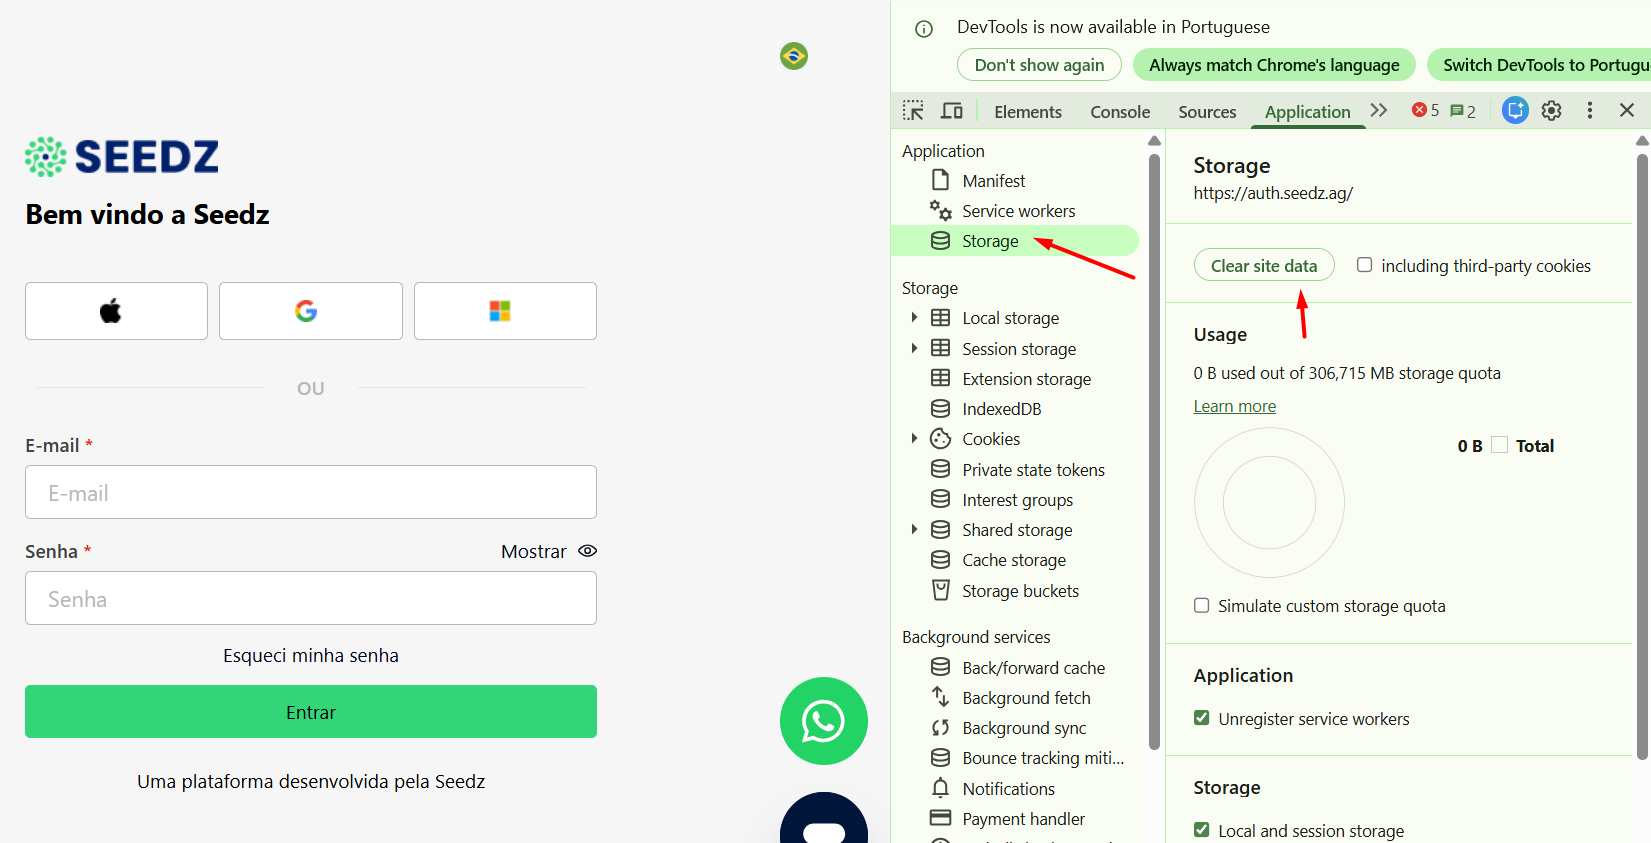Sign in with the Google icon button
The width and height of the screenshot is (1651, 843).
pyautogui.click(x=310, y=311)
